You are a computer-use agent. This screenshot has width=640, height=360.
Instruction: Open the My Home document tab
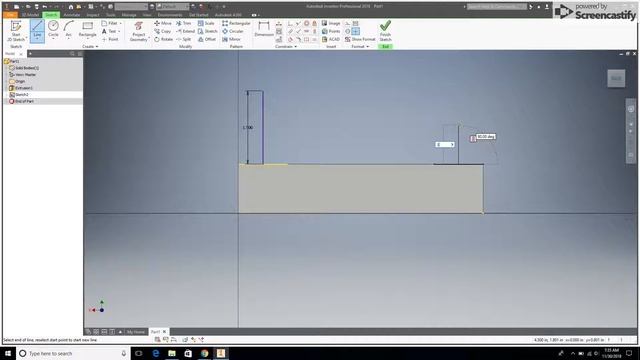pos(135,332)
